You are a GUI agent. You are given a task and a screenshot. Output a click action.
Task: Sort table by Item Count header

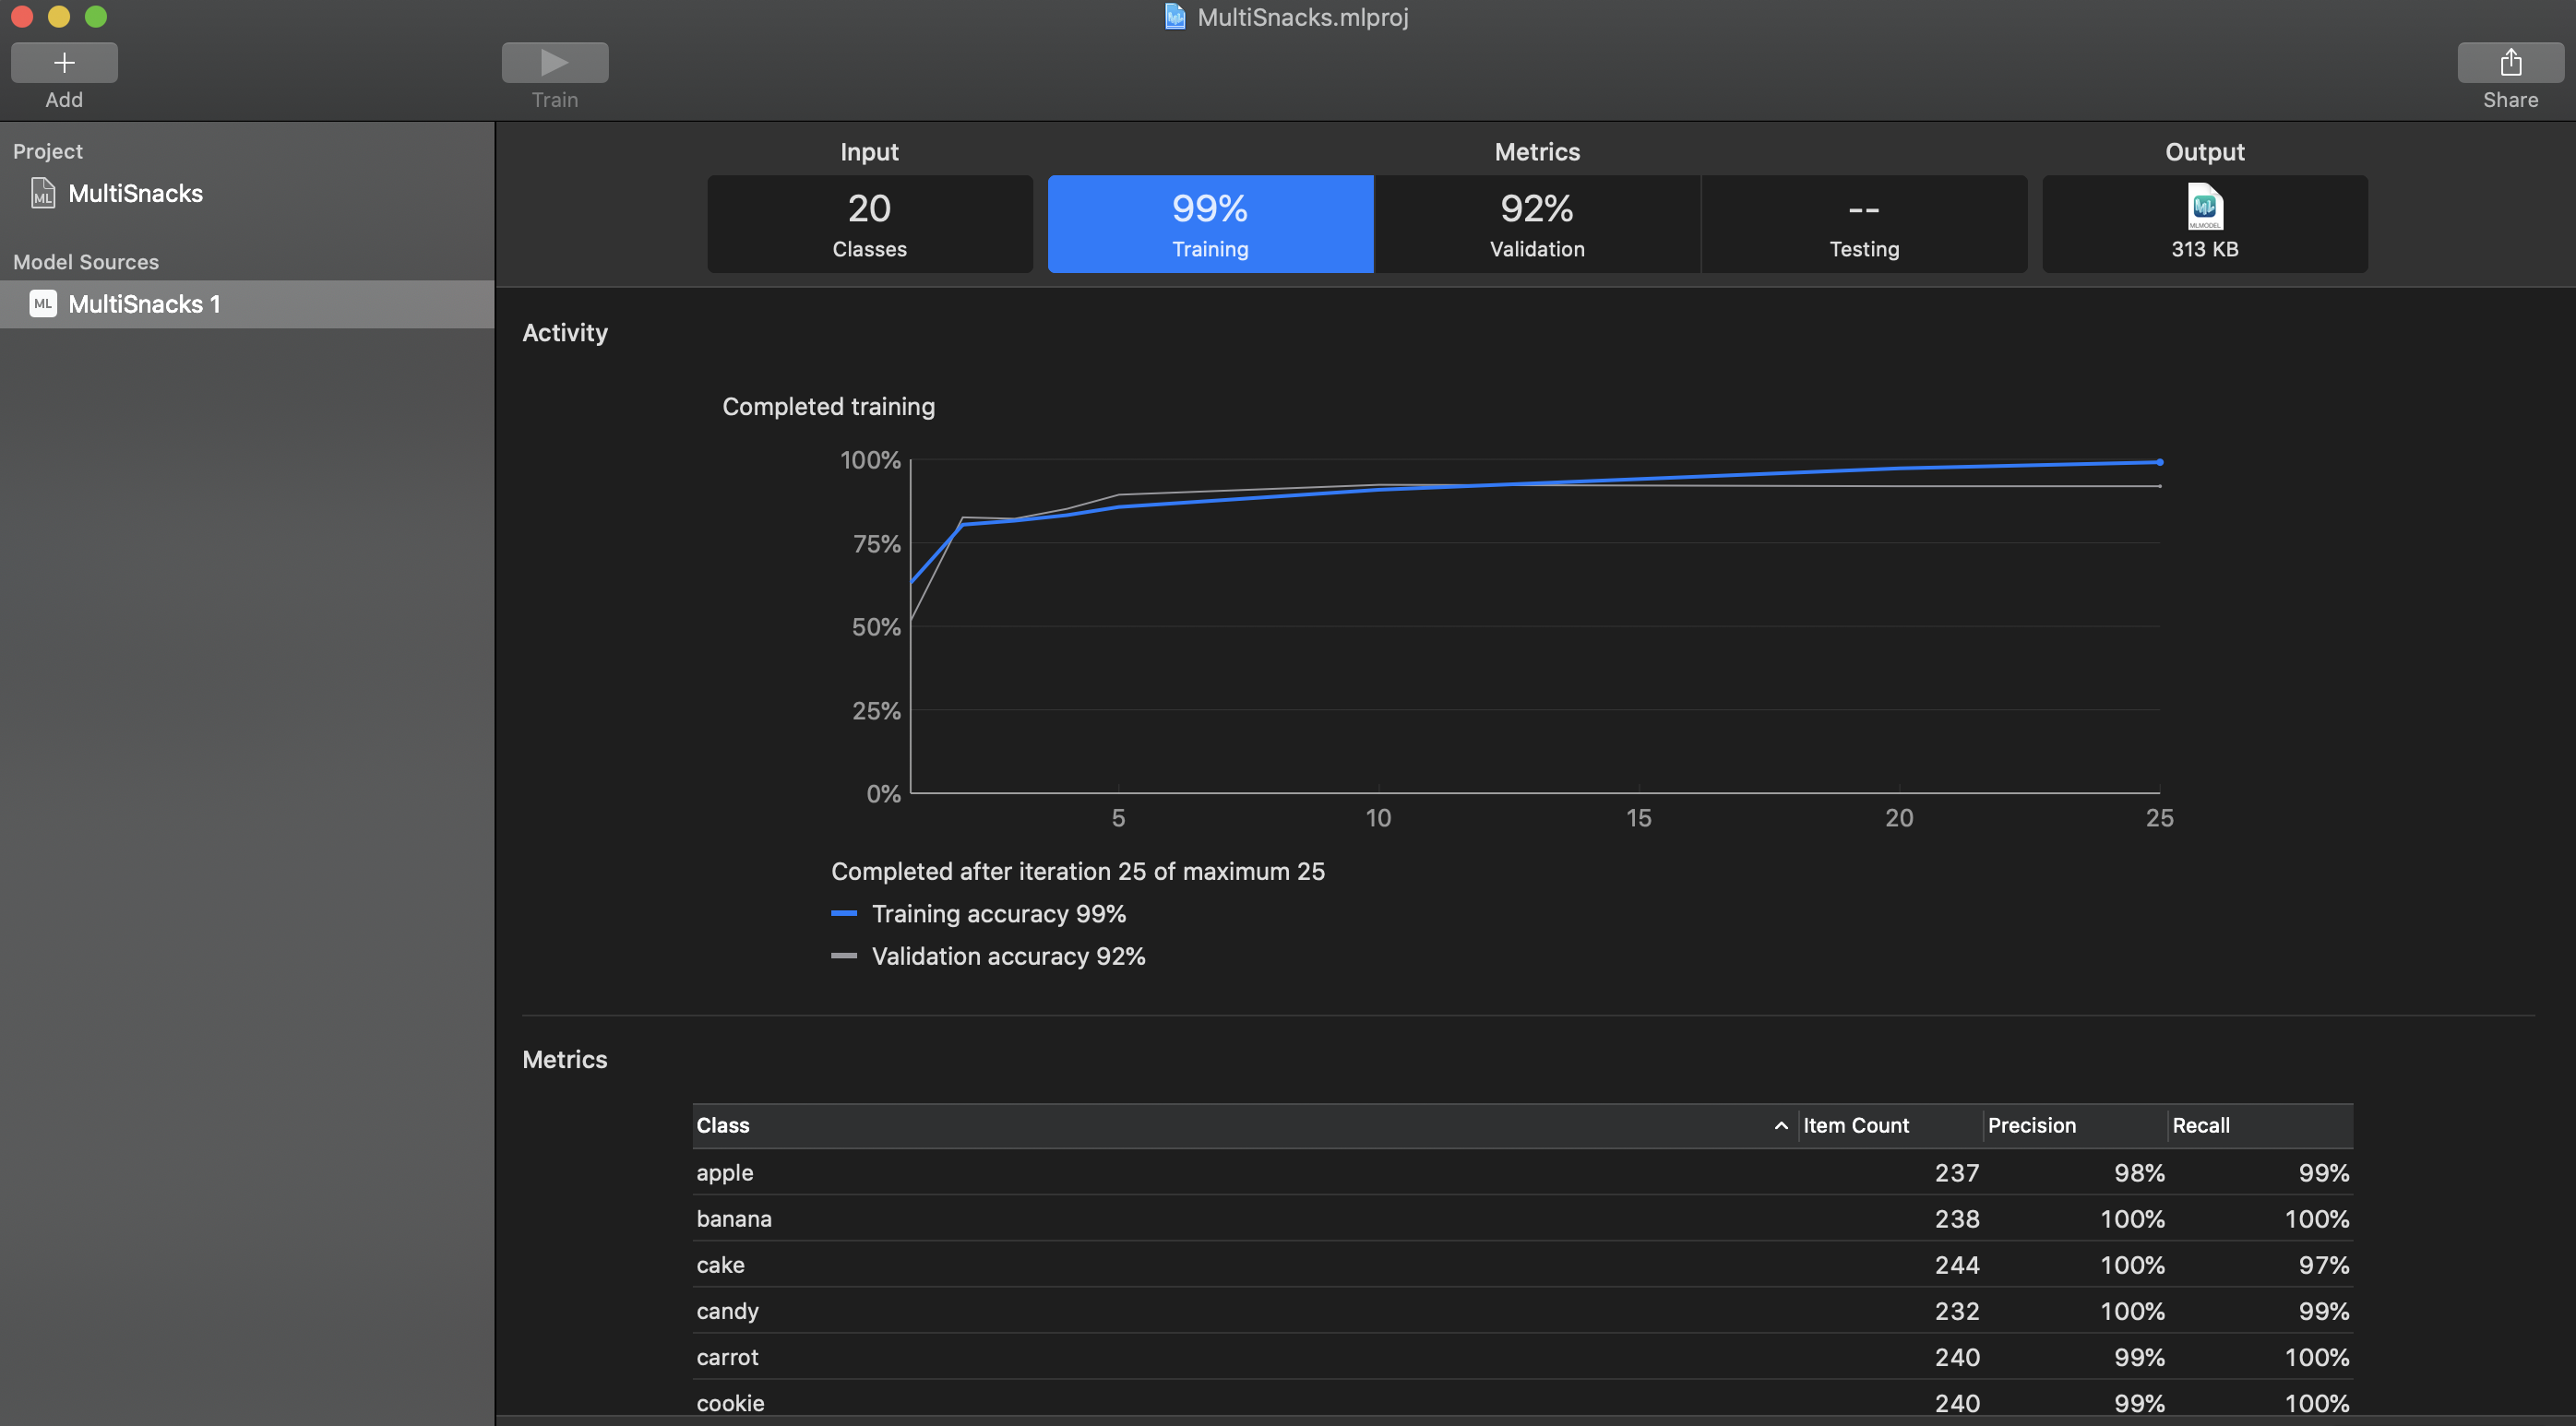(1856, 1126)
